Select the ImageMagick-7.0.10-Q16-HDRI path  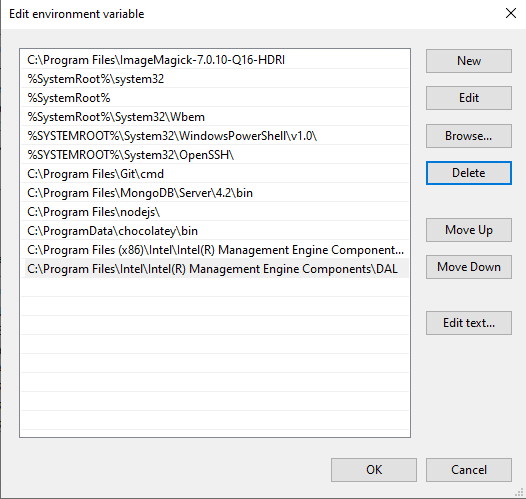pos(215,60)
